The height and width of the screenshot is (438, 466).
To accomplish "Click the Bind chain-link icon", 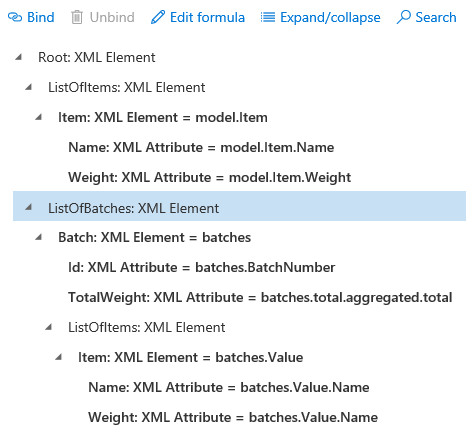I will click(x=15, y=17).
